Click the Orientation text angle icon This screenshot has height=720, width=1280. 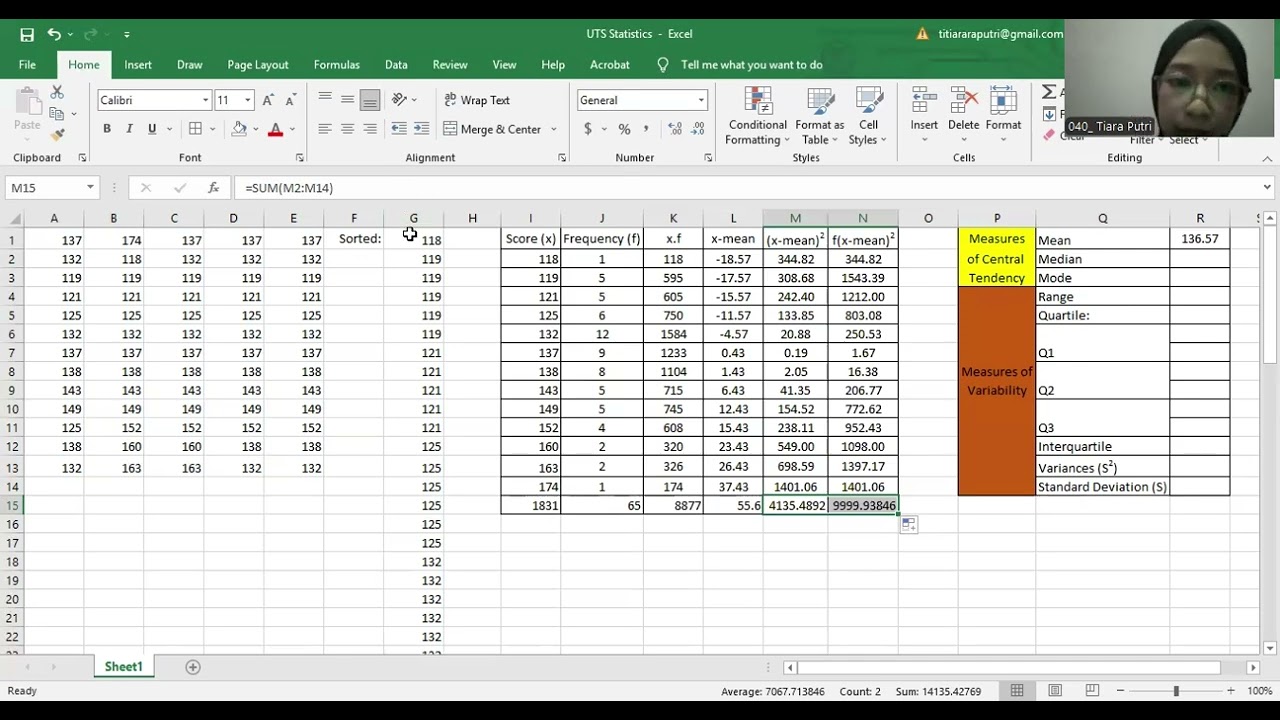399,100
